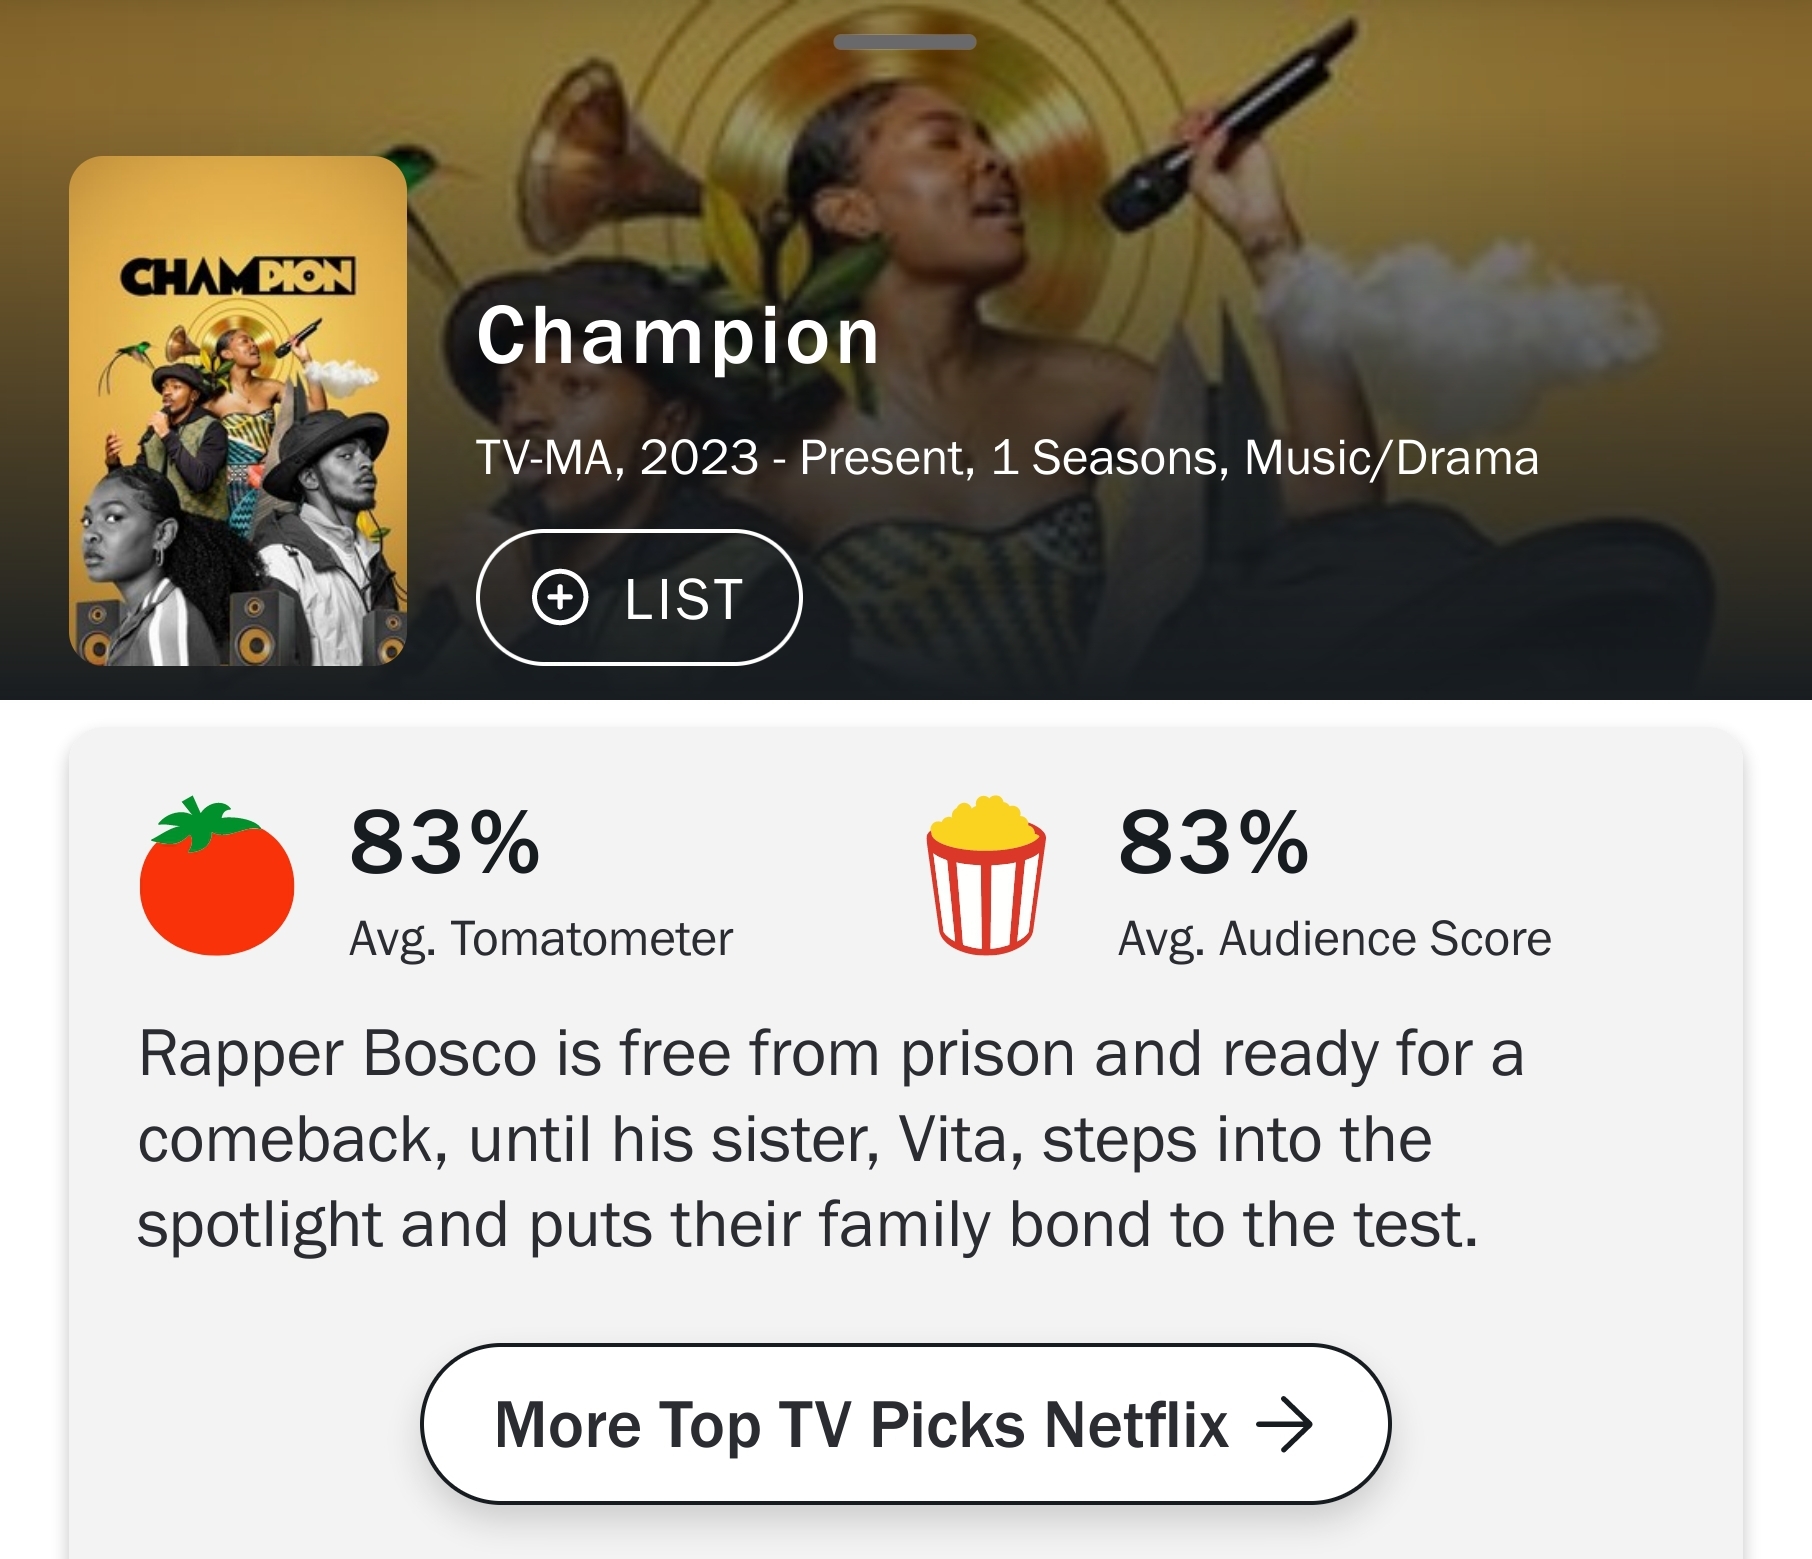Click the red tomato Tomatometer icon
The height and width of the screenshot is (1559, 1812).
click(x=217, y=879)
